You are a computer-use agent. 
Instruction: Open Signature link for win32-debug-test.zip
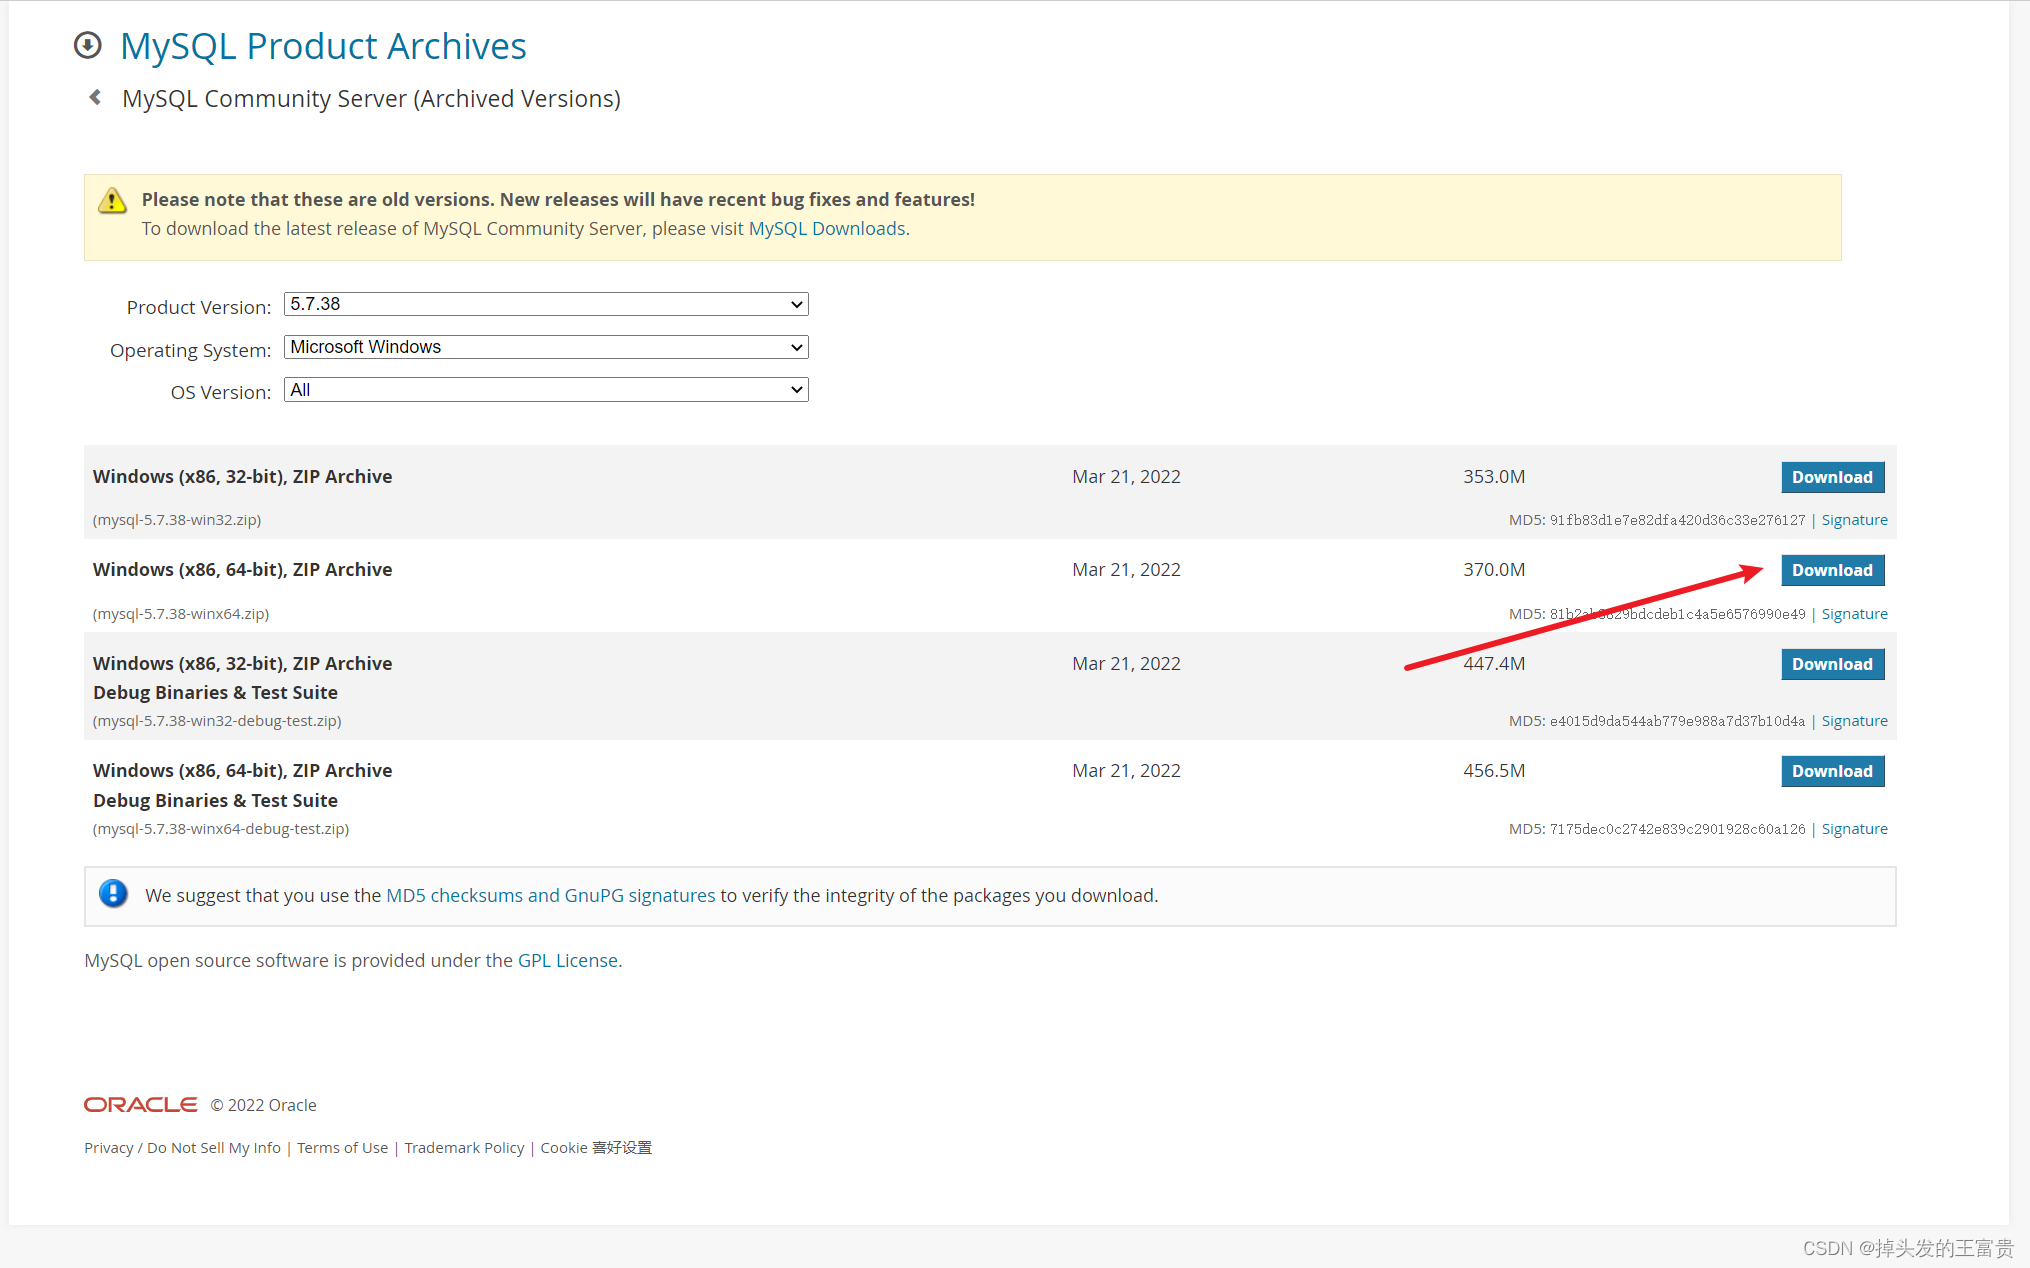coord(1854,721)
